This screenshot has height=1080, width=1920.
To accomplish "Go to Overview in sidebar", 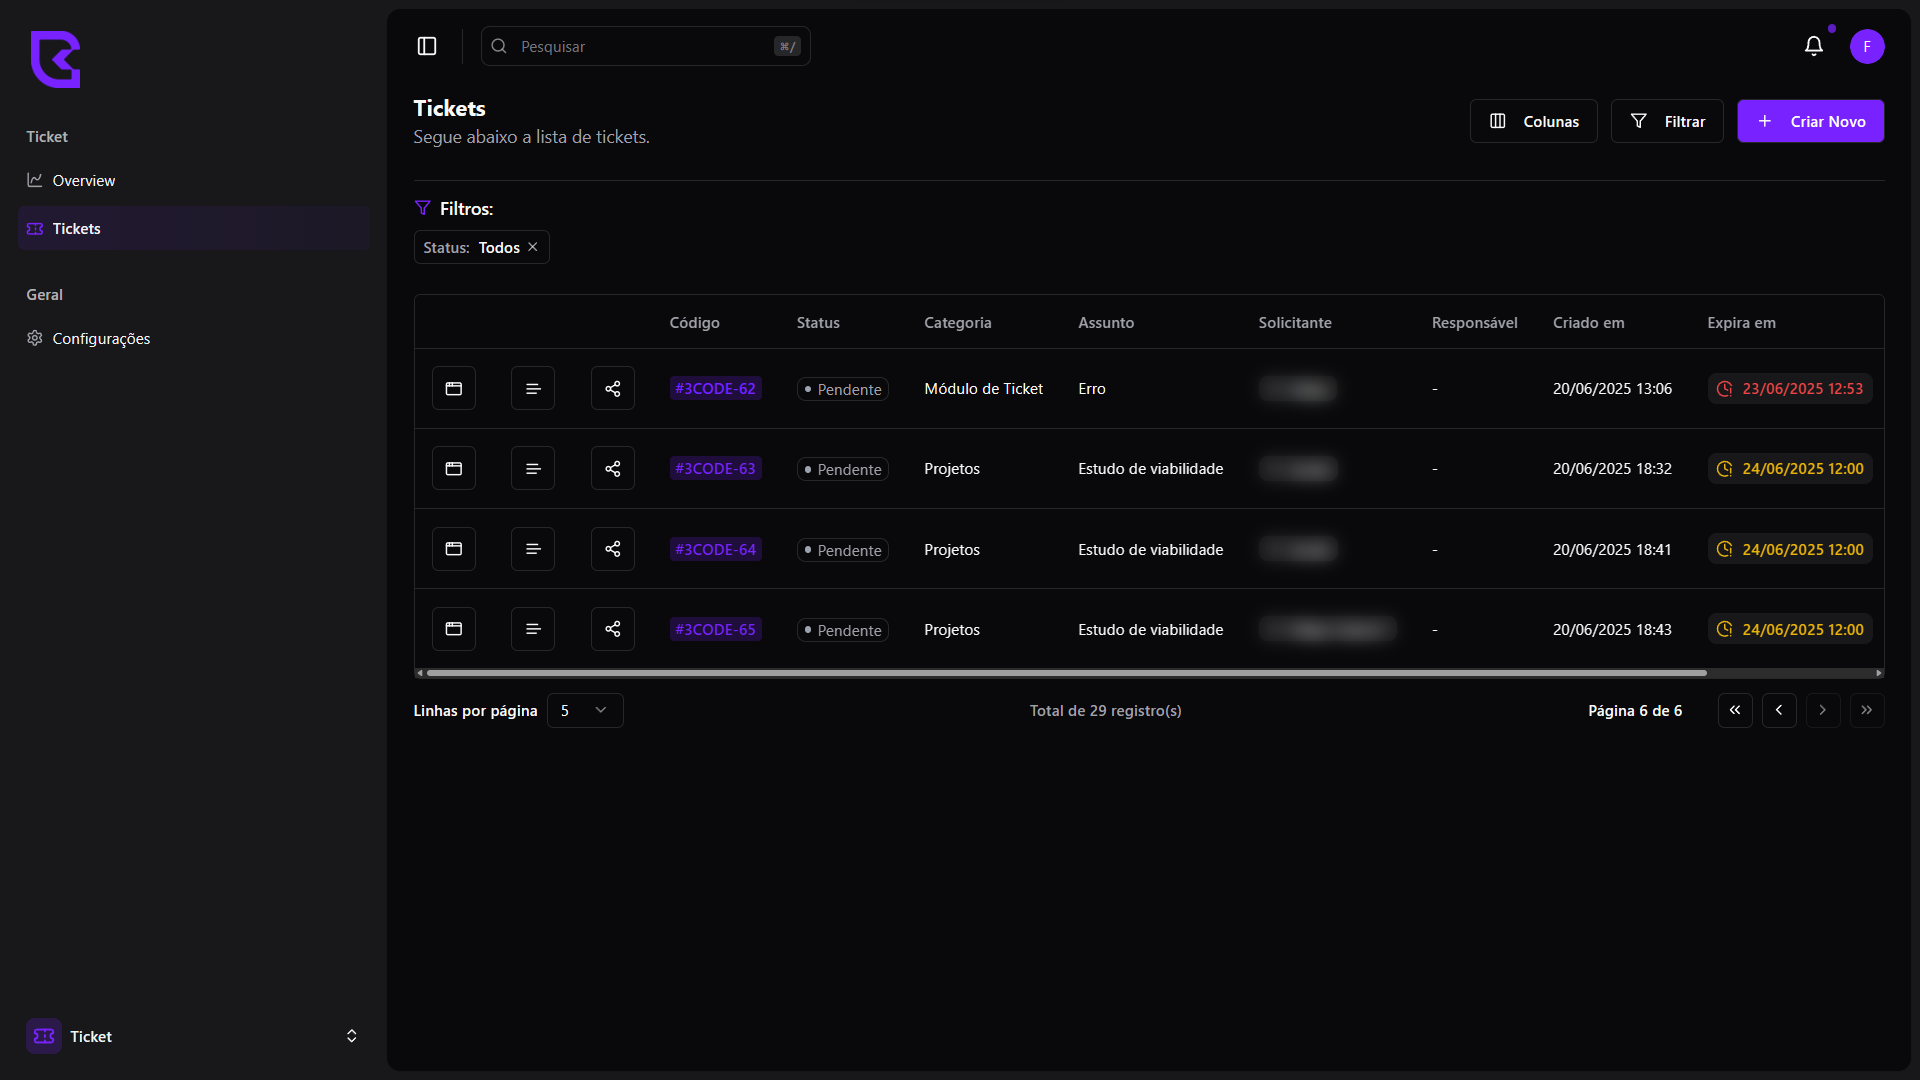I will click(x=84, y=180).
